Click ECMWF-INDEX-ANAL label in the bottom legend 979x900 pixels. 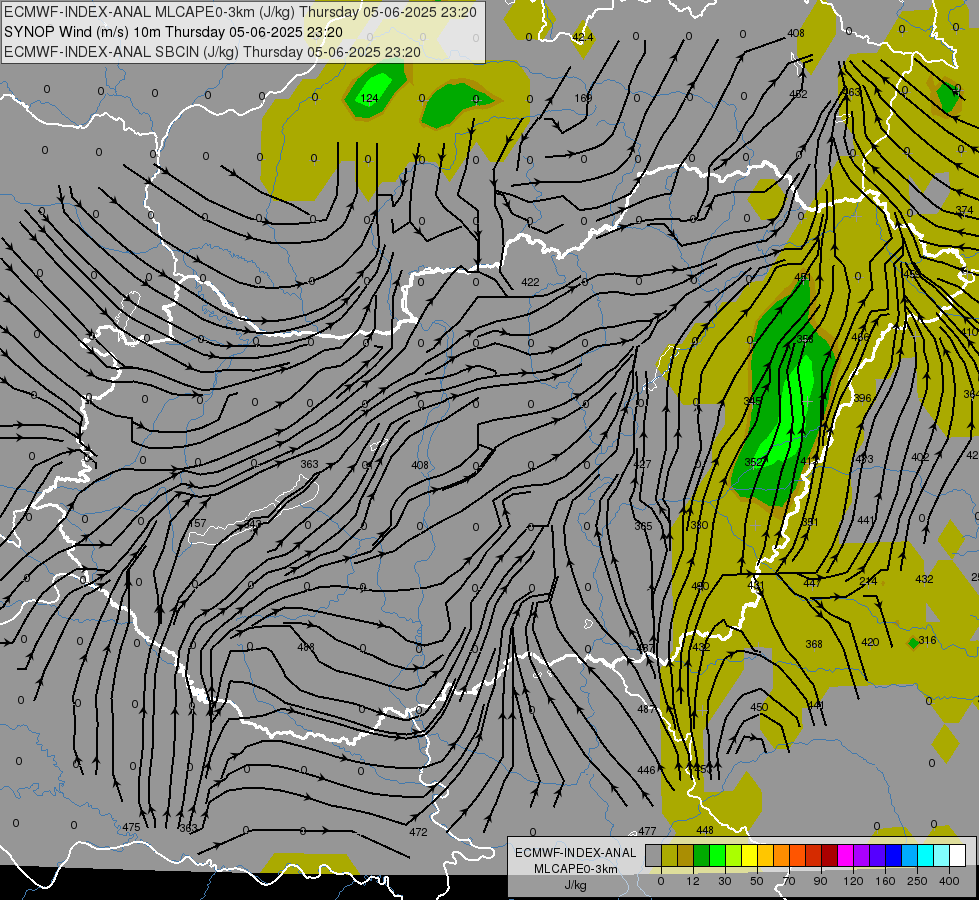pos(576,853)
